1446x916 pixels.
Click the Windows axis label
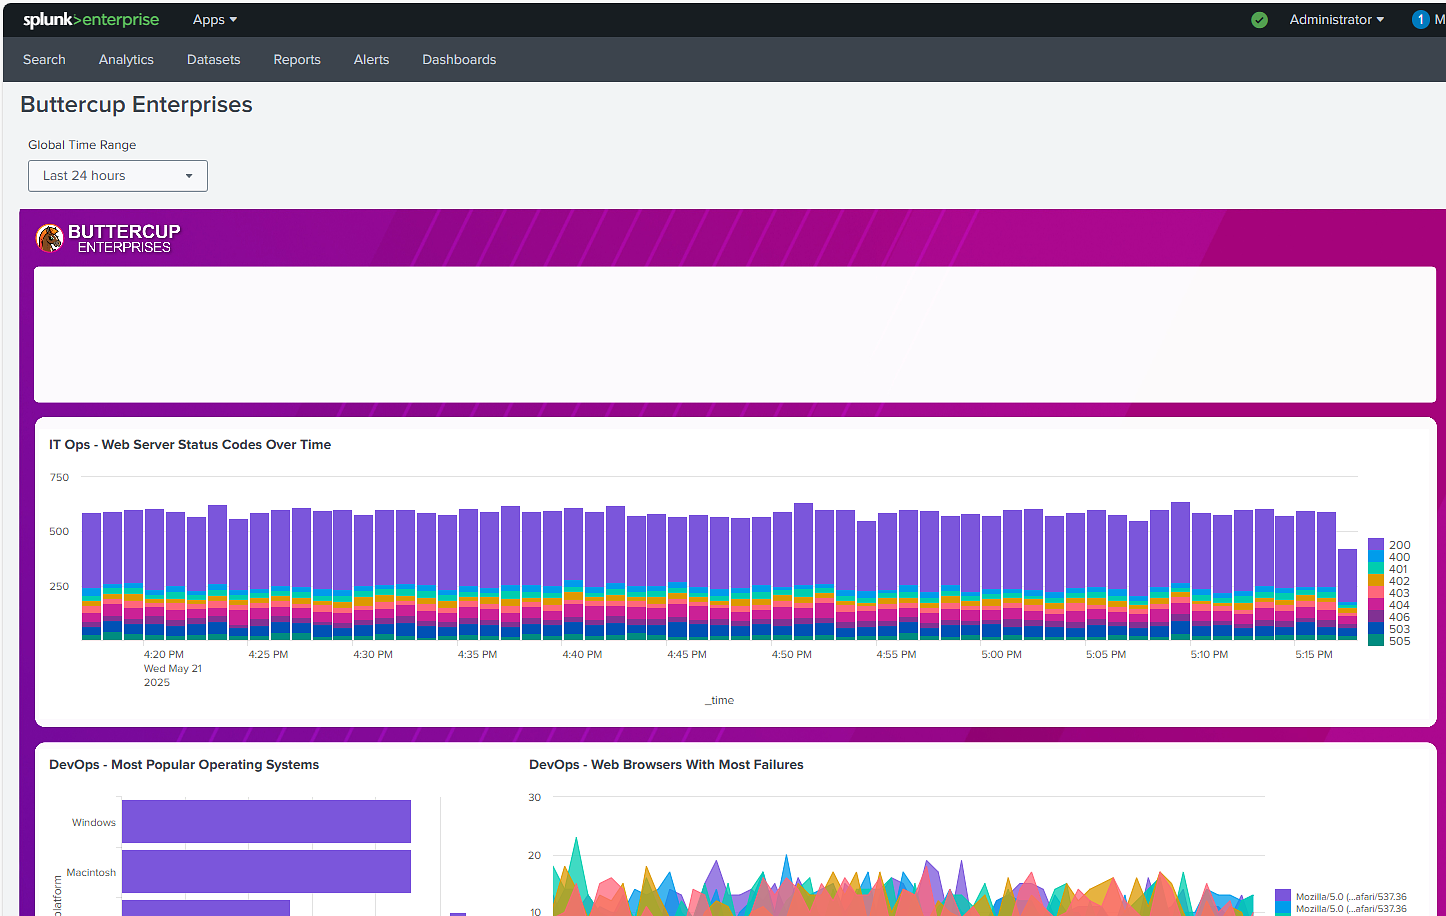[x=94, y=823]
